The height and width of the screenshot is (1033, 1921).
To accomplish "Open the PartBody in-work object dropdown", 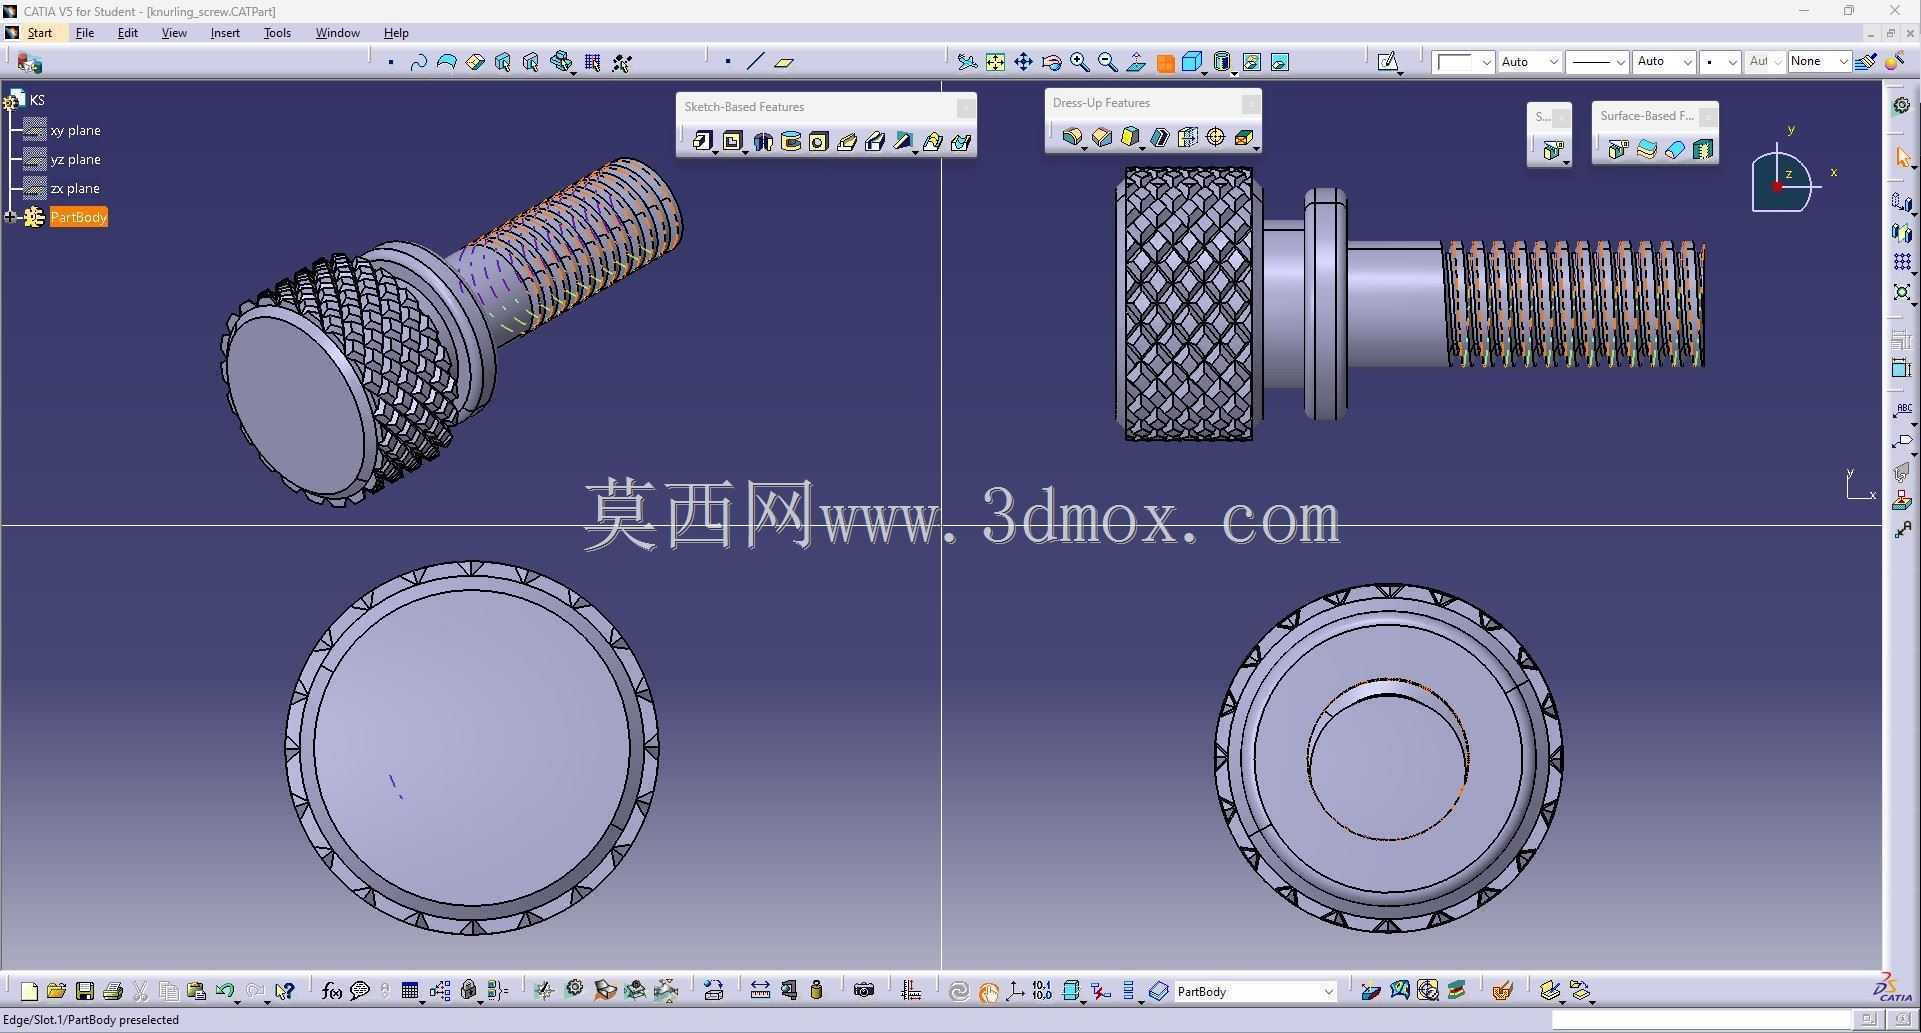I will coord(1328,991).
